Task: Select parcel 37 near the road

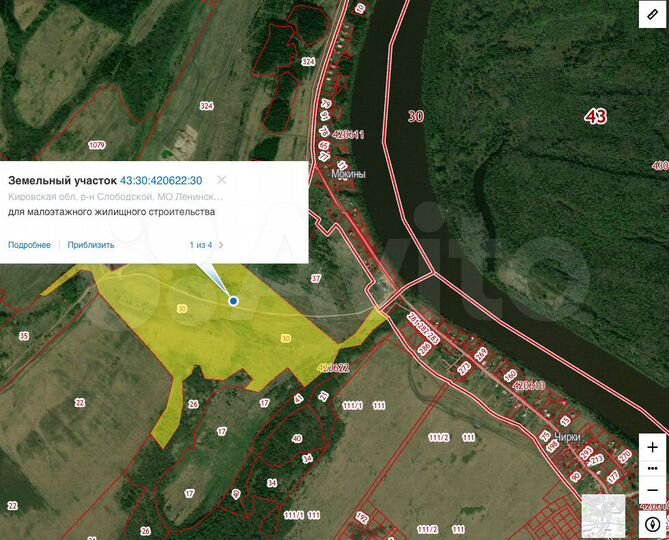Action: [316, 279]
